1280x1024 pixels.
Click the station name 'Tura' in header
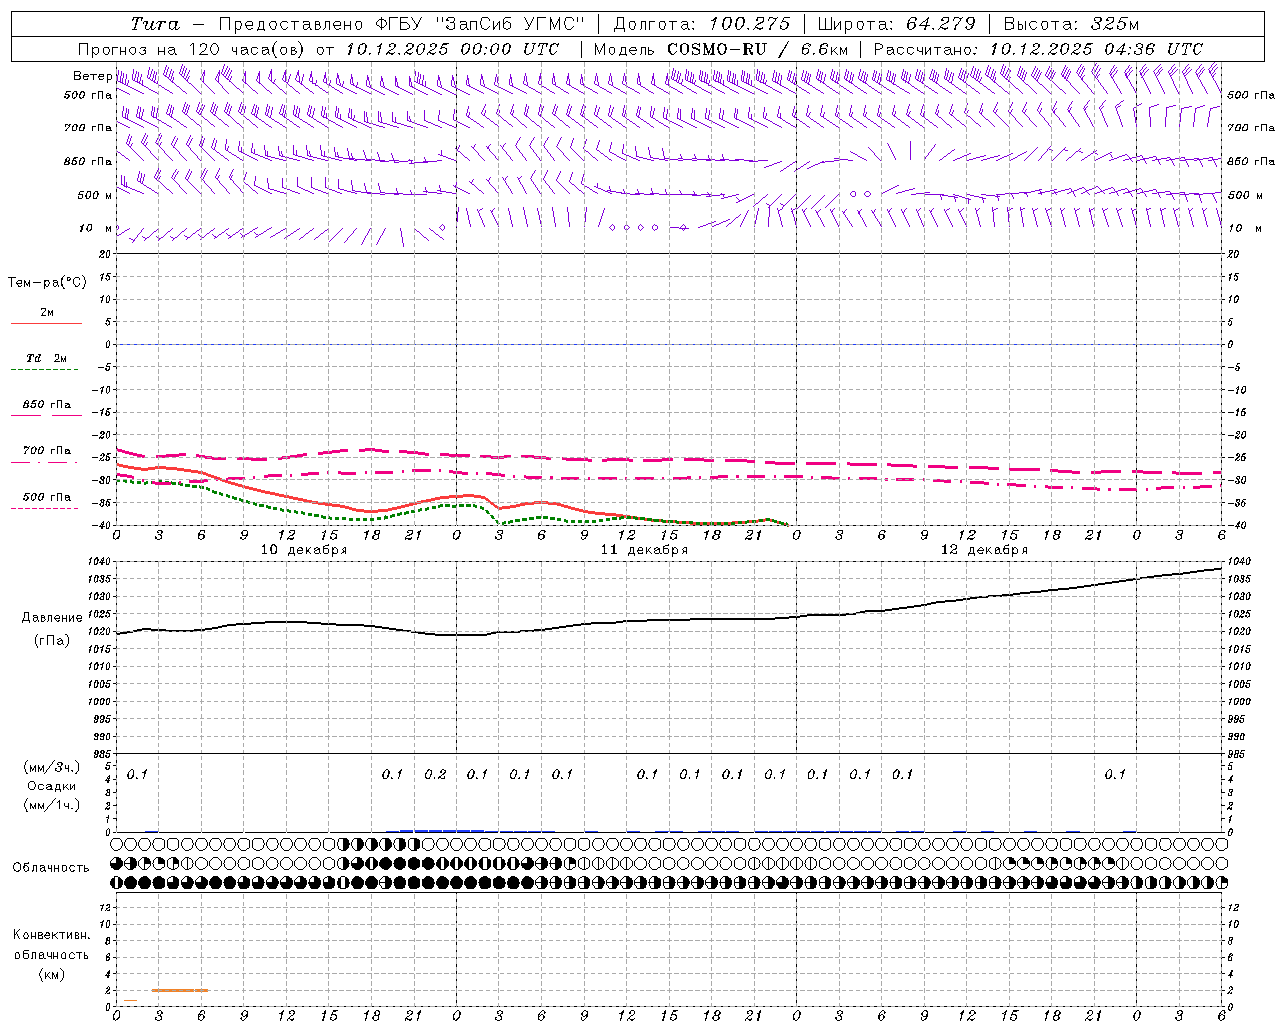(154, 24)
